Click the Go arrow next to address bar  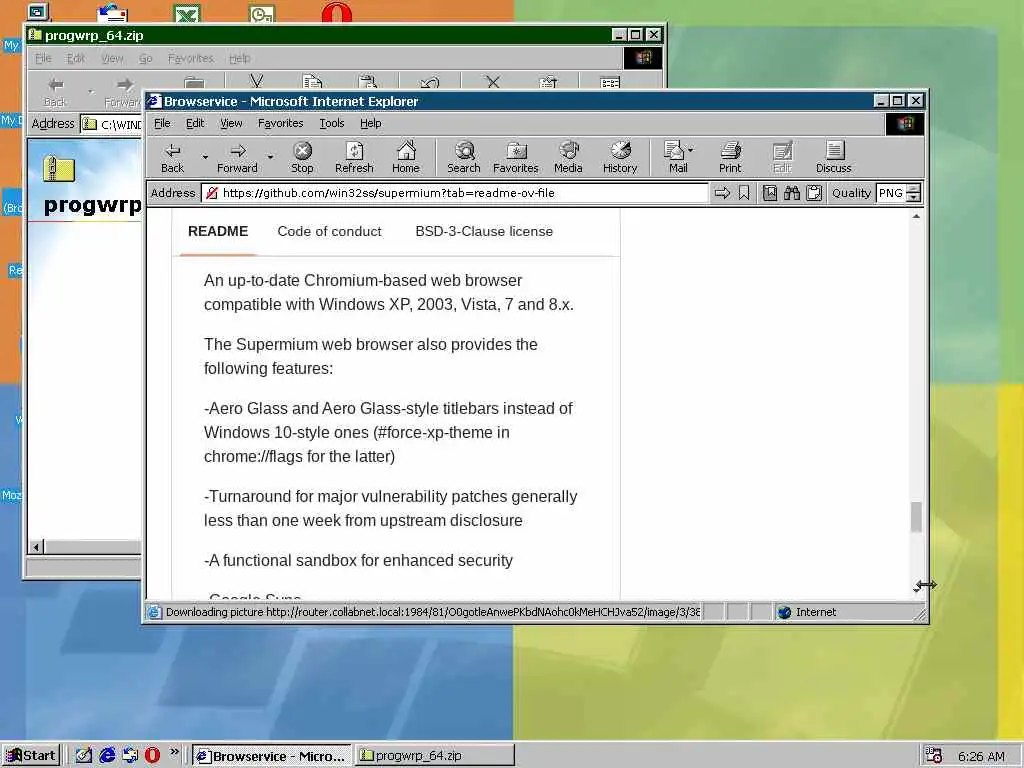(722, 193)
